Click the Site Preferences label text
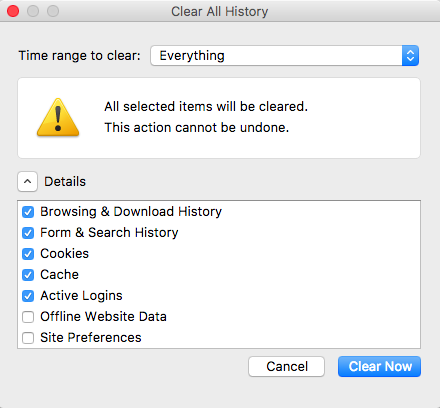Viewport: 440px width, 408px height. coord(91,338)
